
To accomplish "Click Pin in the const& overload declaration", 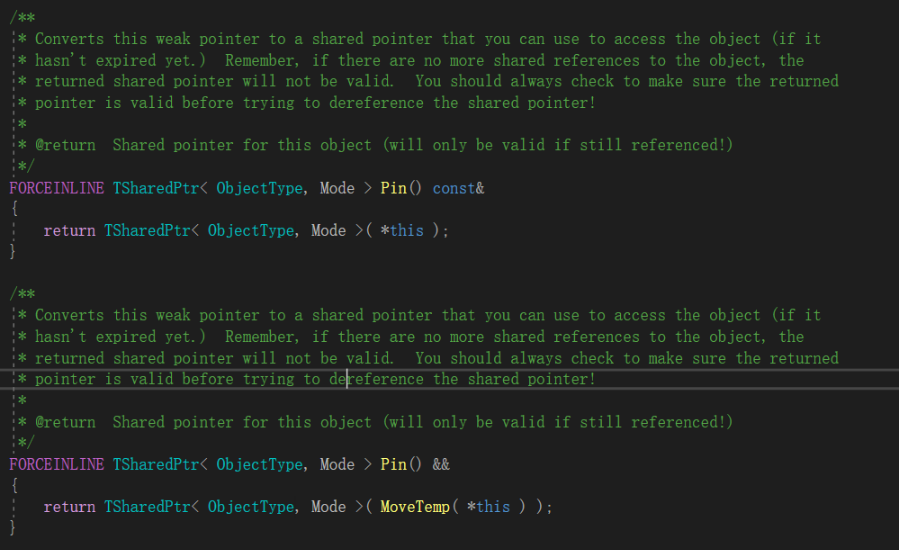I will 393,188.
